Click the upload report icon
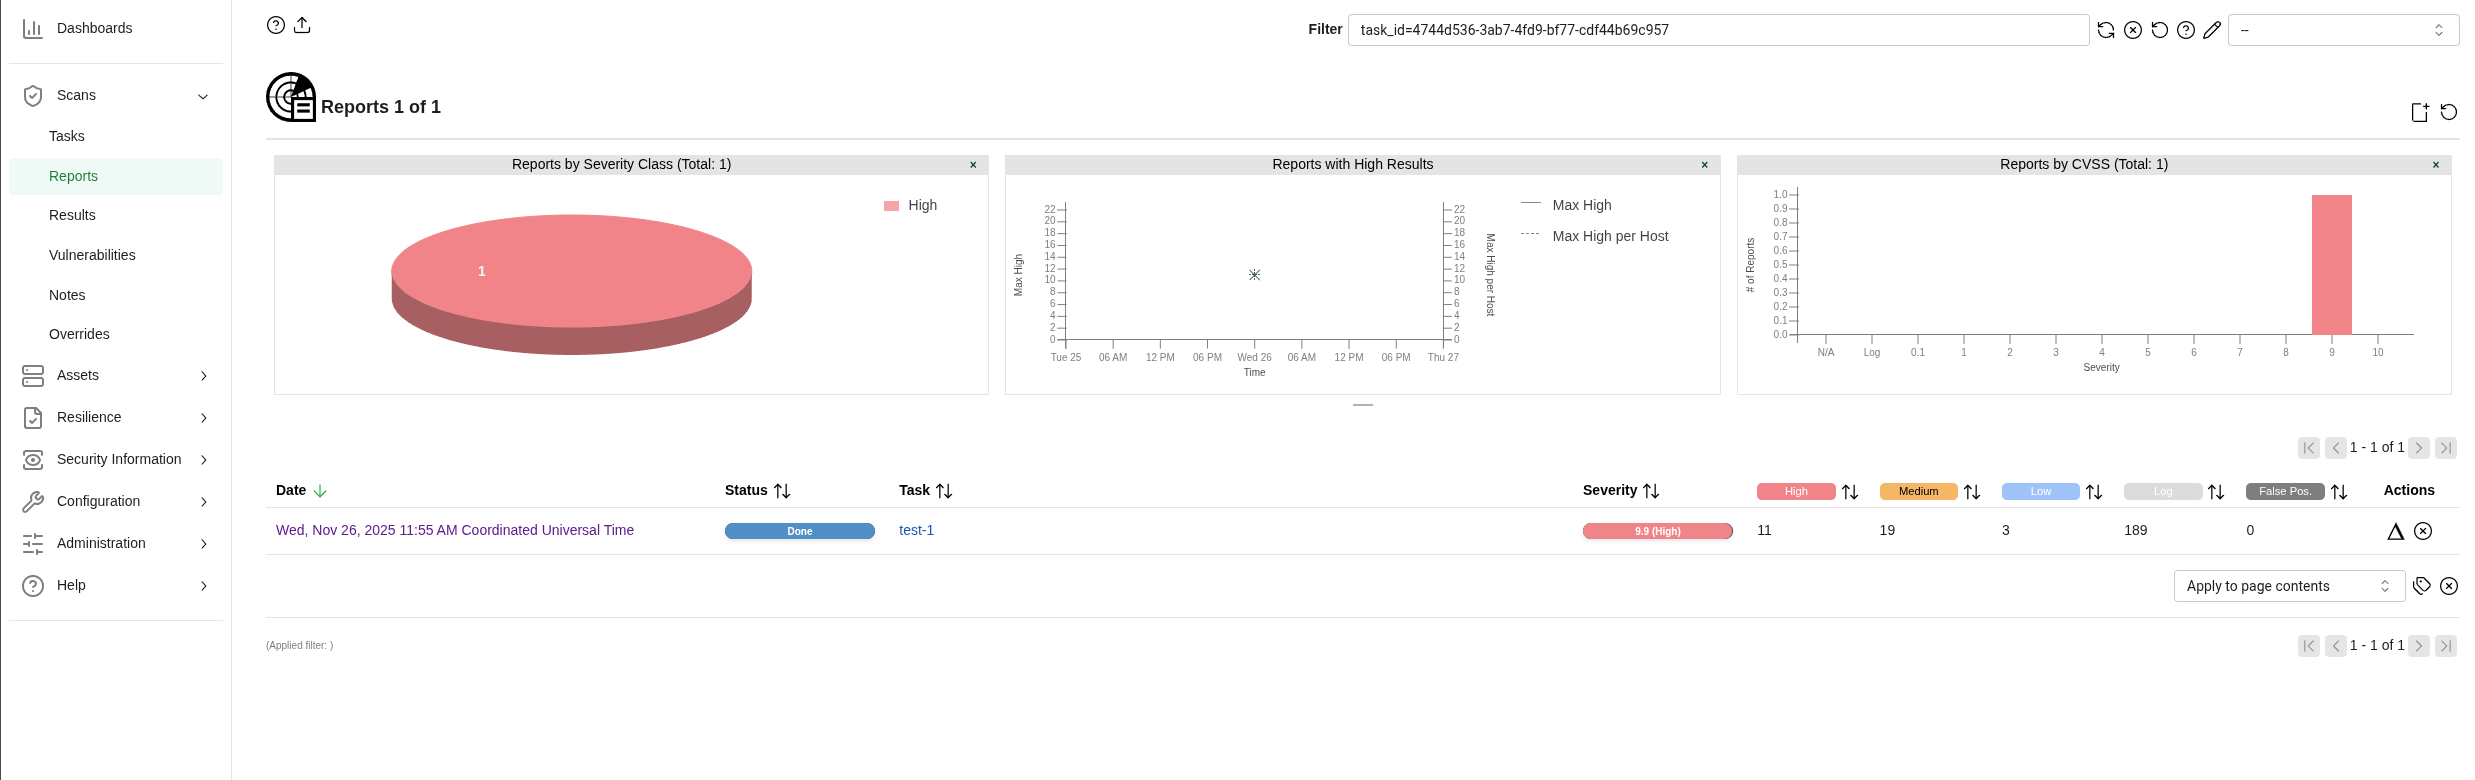This screenshot has height=780, width=2475. pos(302,26)
